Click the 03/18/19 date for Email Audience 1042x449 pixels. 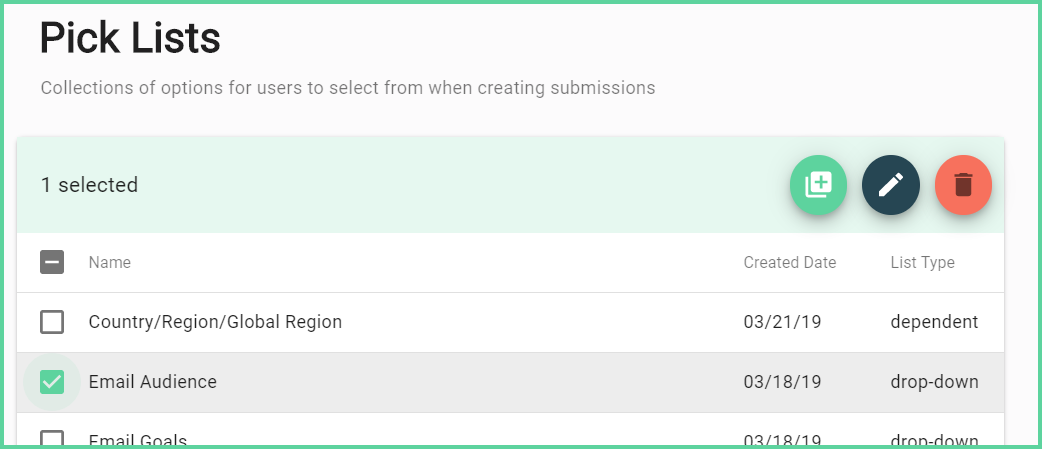click(x=782, y=382)
